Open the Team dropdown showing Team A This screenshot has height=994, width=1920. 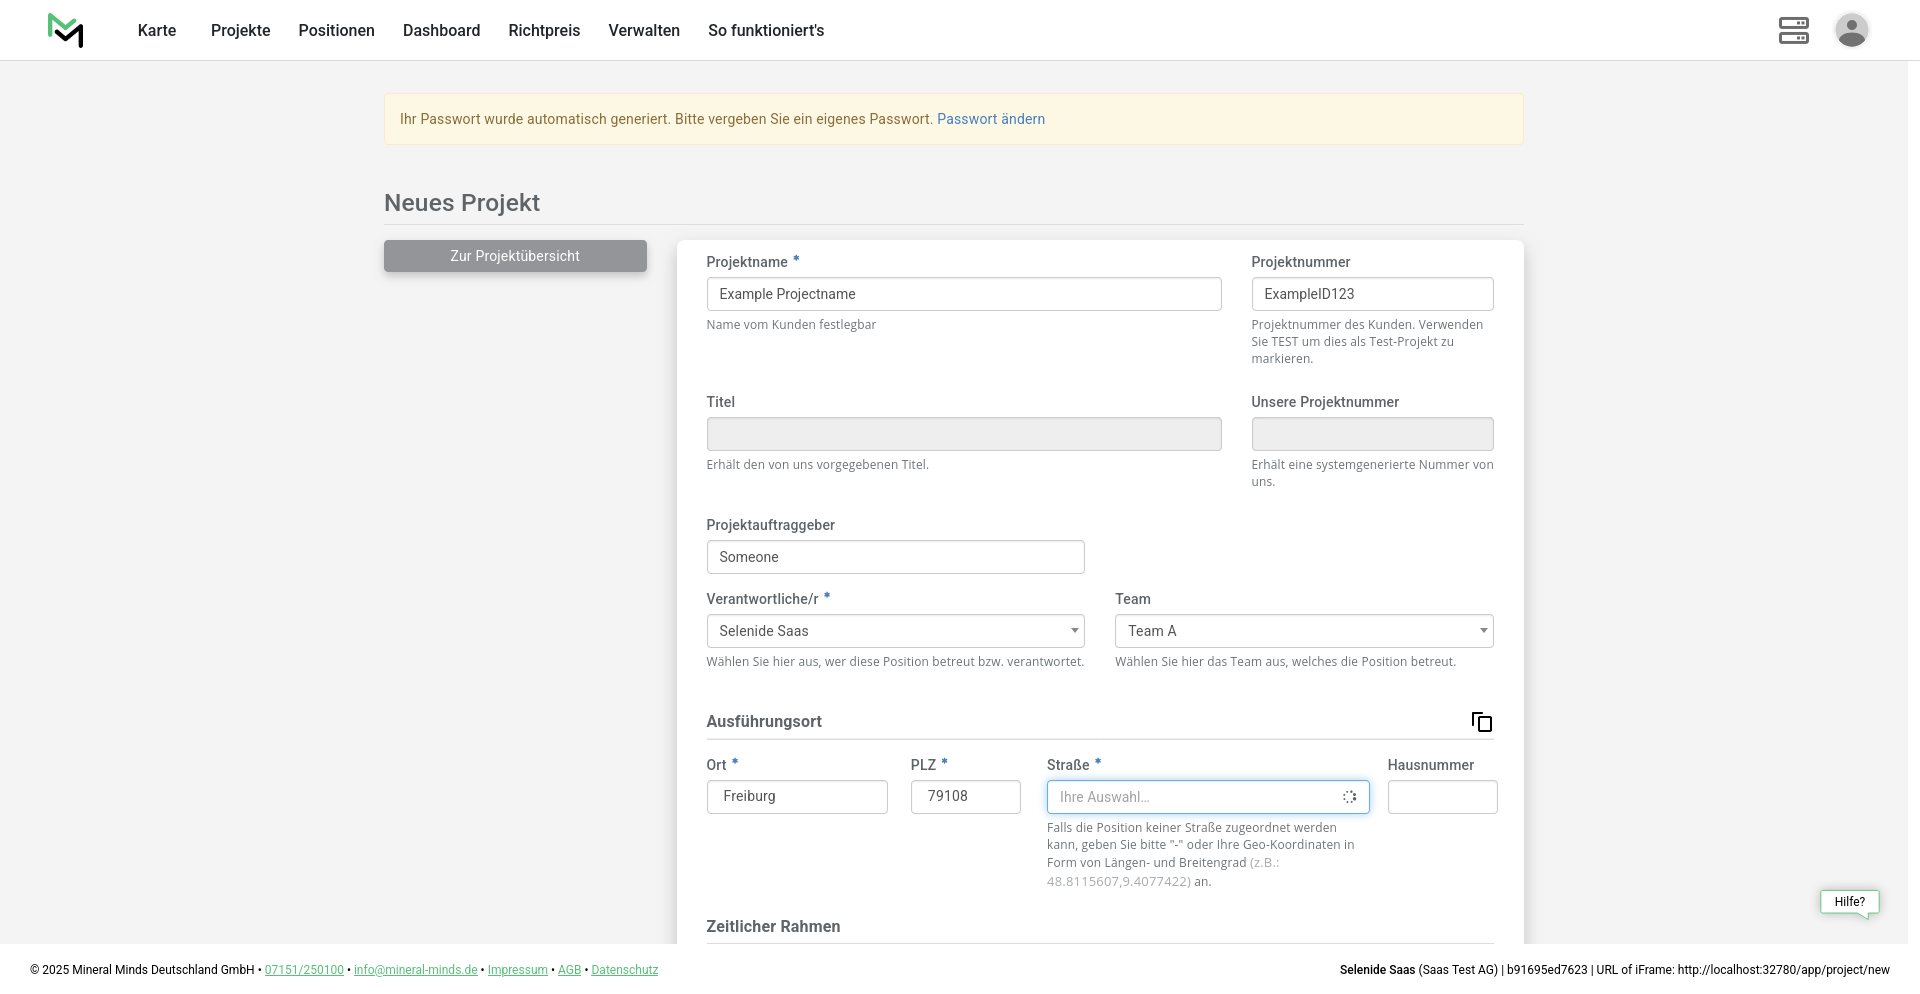[x=1303, y=631]
